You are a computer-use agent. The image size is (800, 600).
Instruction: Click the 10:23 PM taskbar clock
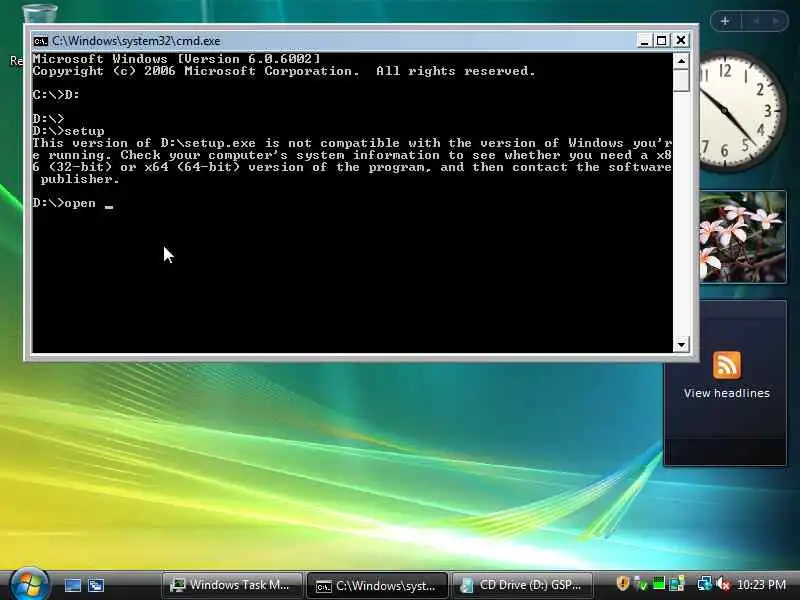click(x=761, y=584)
